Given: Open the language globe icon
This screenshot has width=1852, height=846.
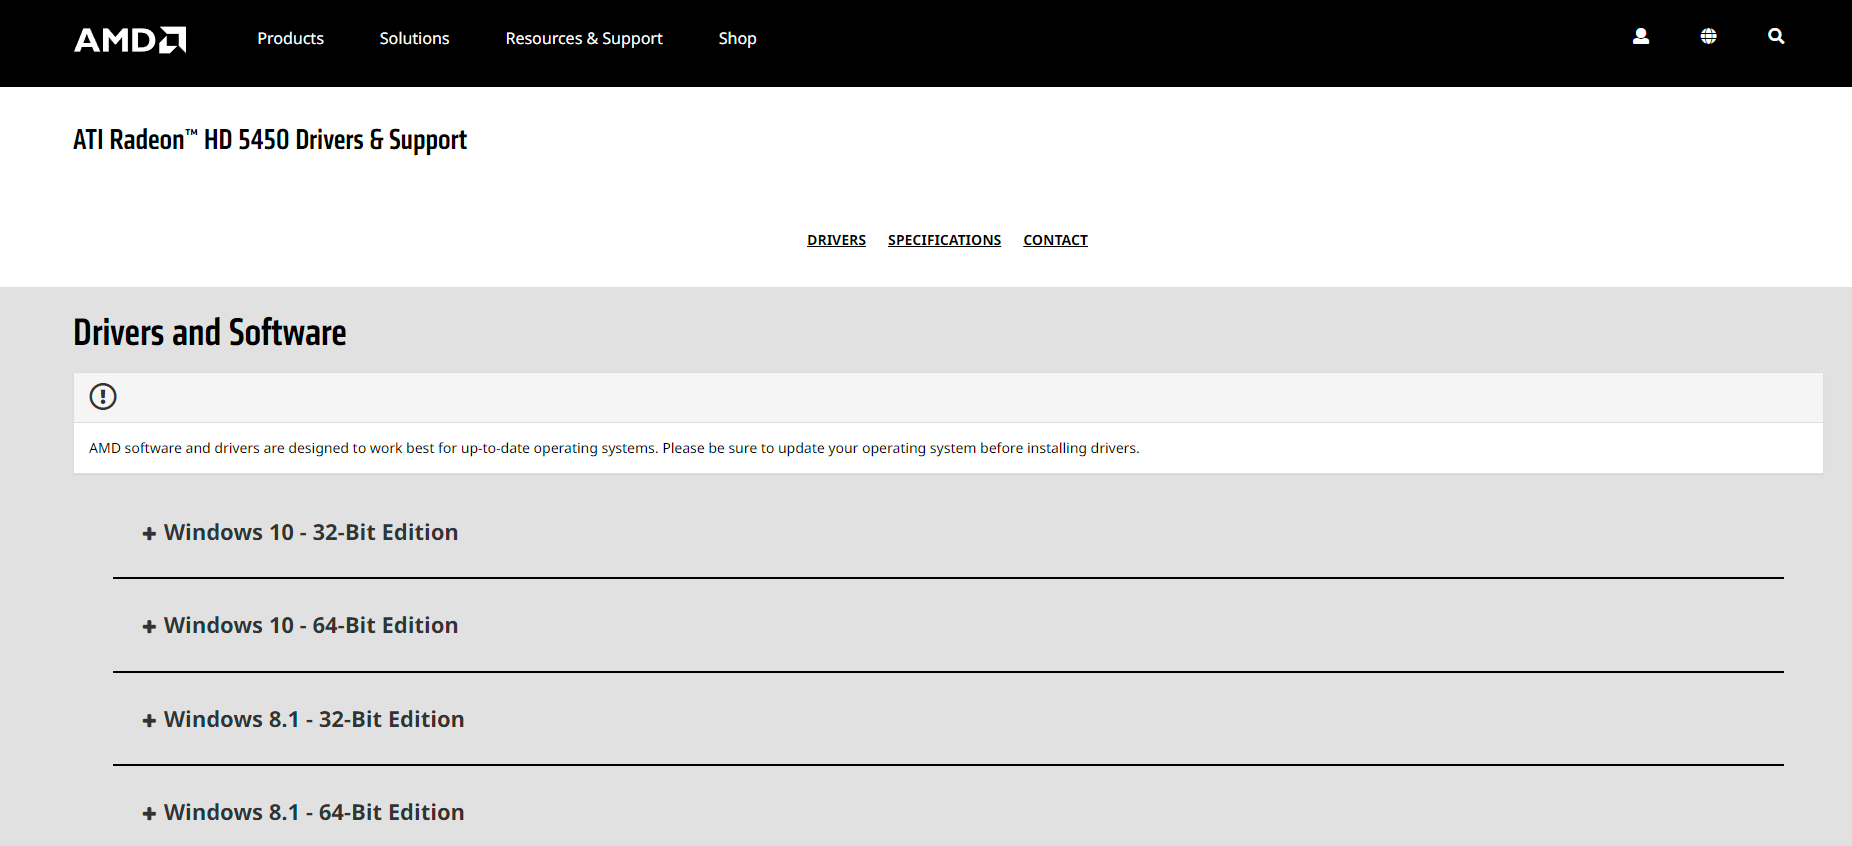Looking at the screenshot, I should click(x=1709, y=36).
